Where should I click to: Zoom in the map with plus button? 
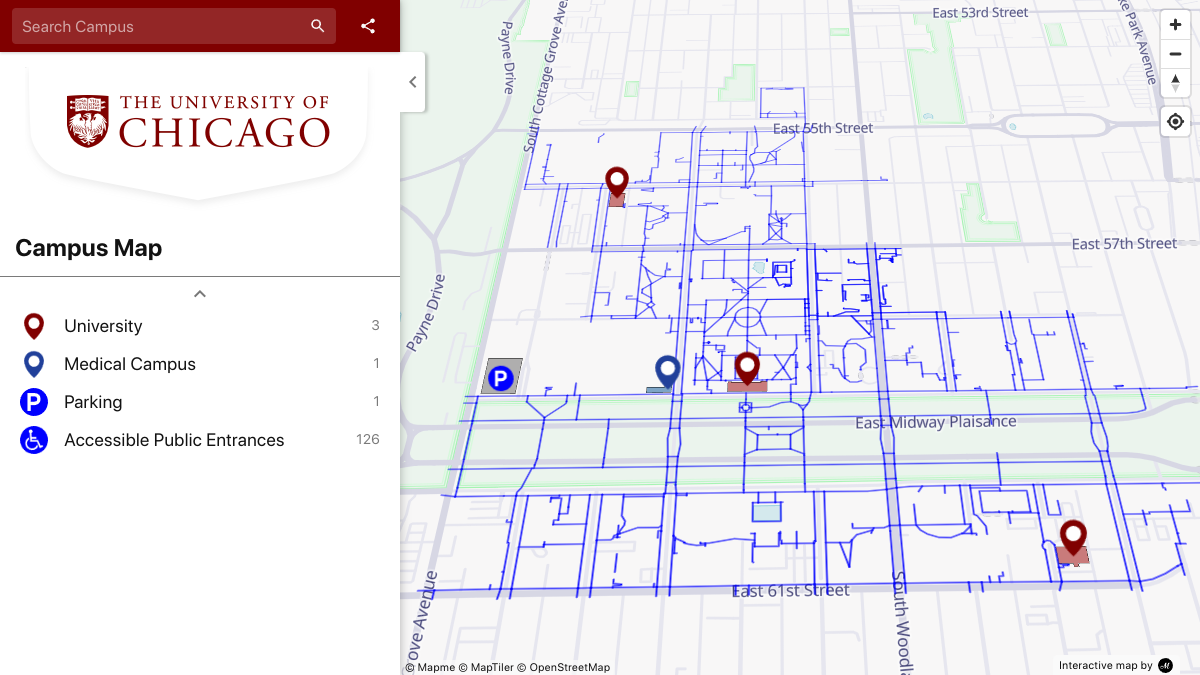click(x=1175, y=25)
